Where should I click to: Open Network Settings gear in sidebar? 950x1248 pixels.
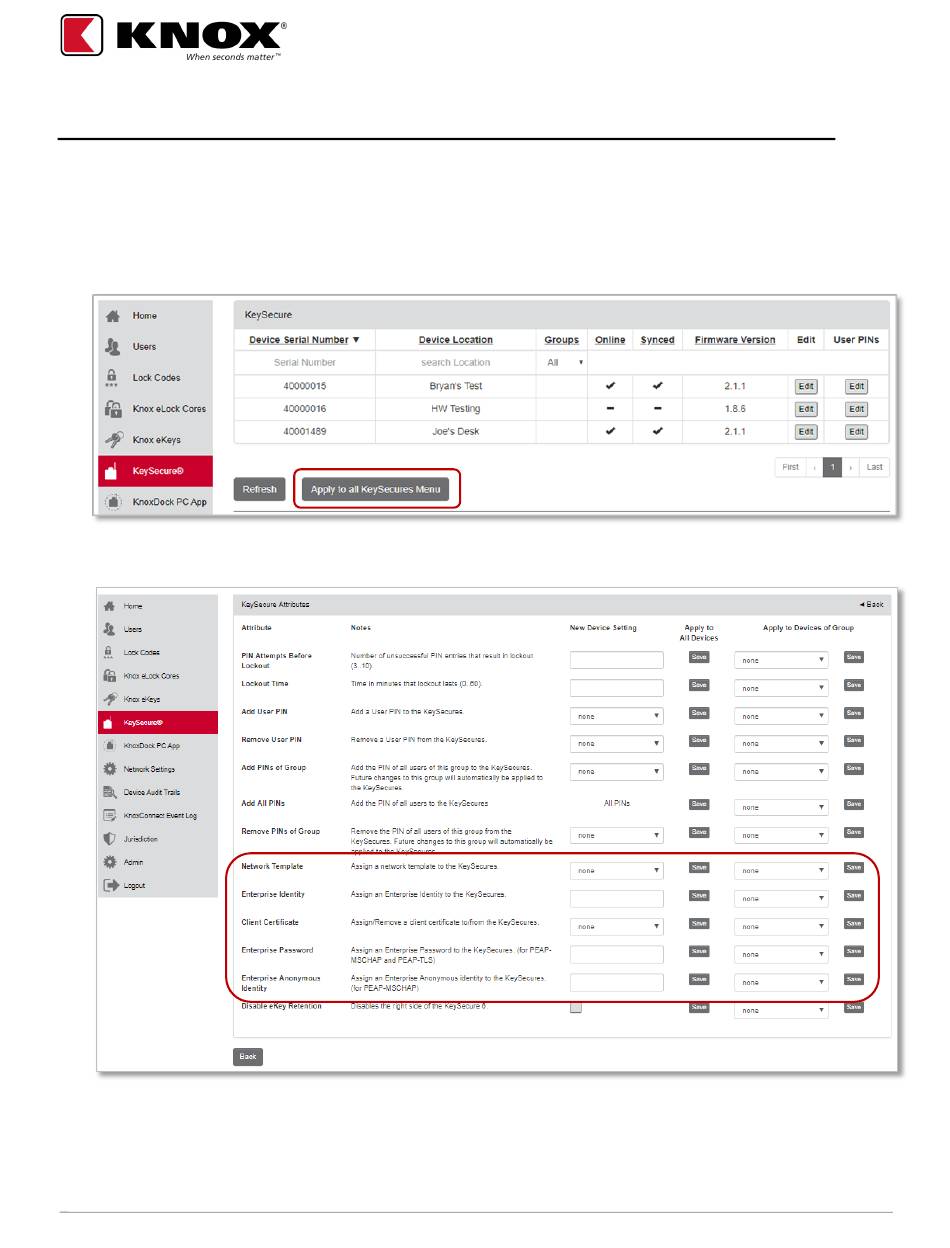tap(109, 769)
